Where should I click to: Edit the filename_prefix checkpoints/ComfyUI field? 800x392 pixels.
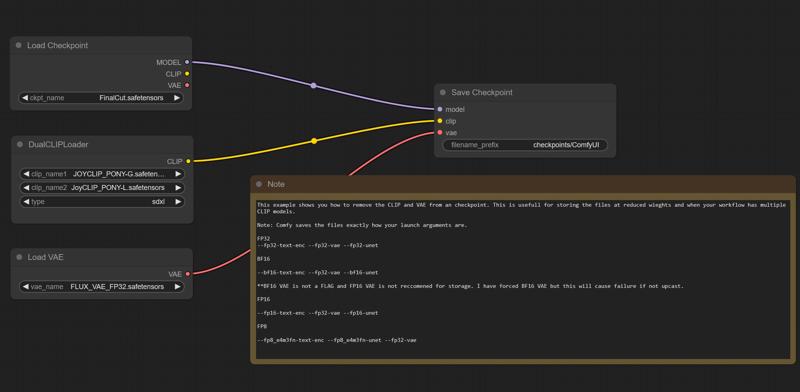coord(525,145)
